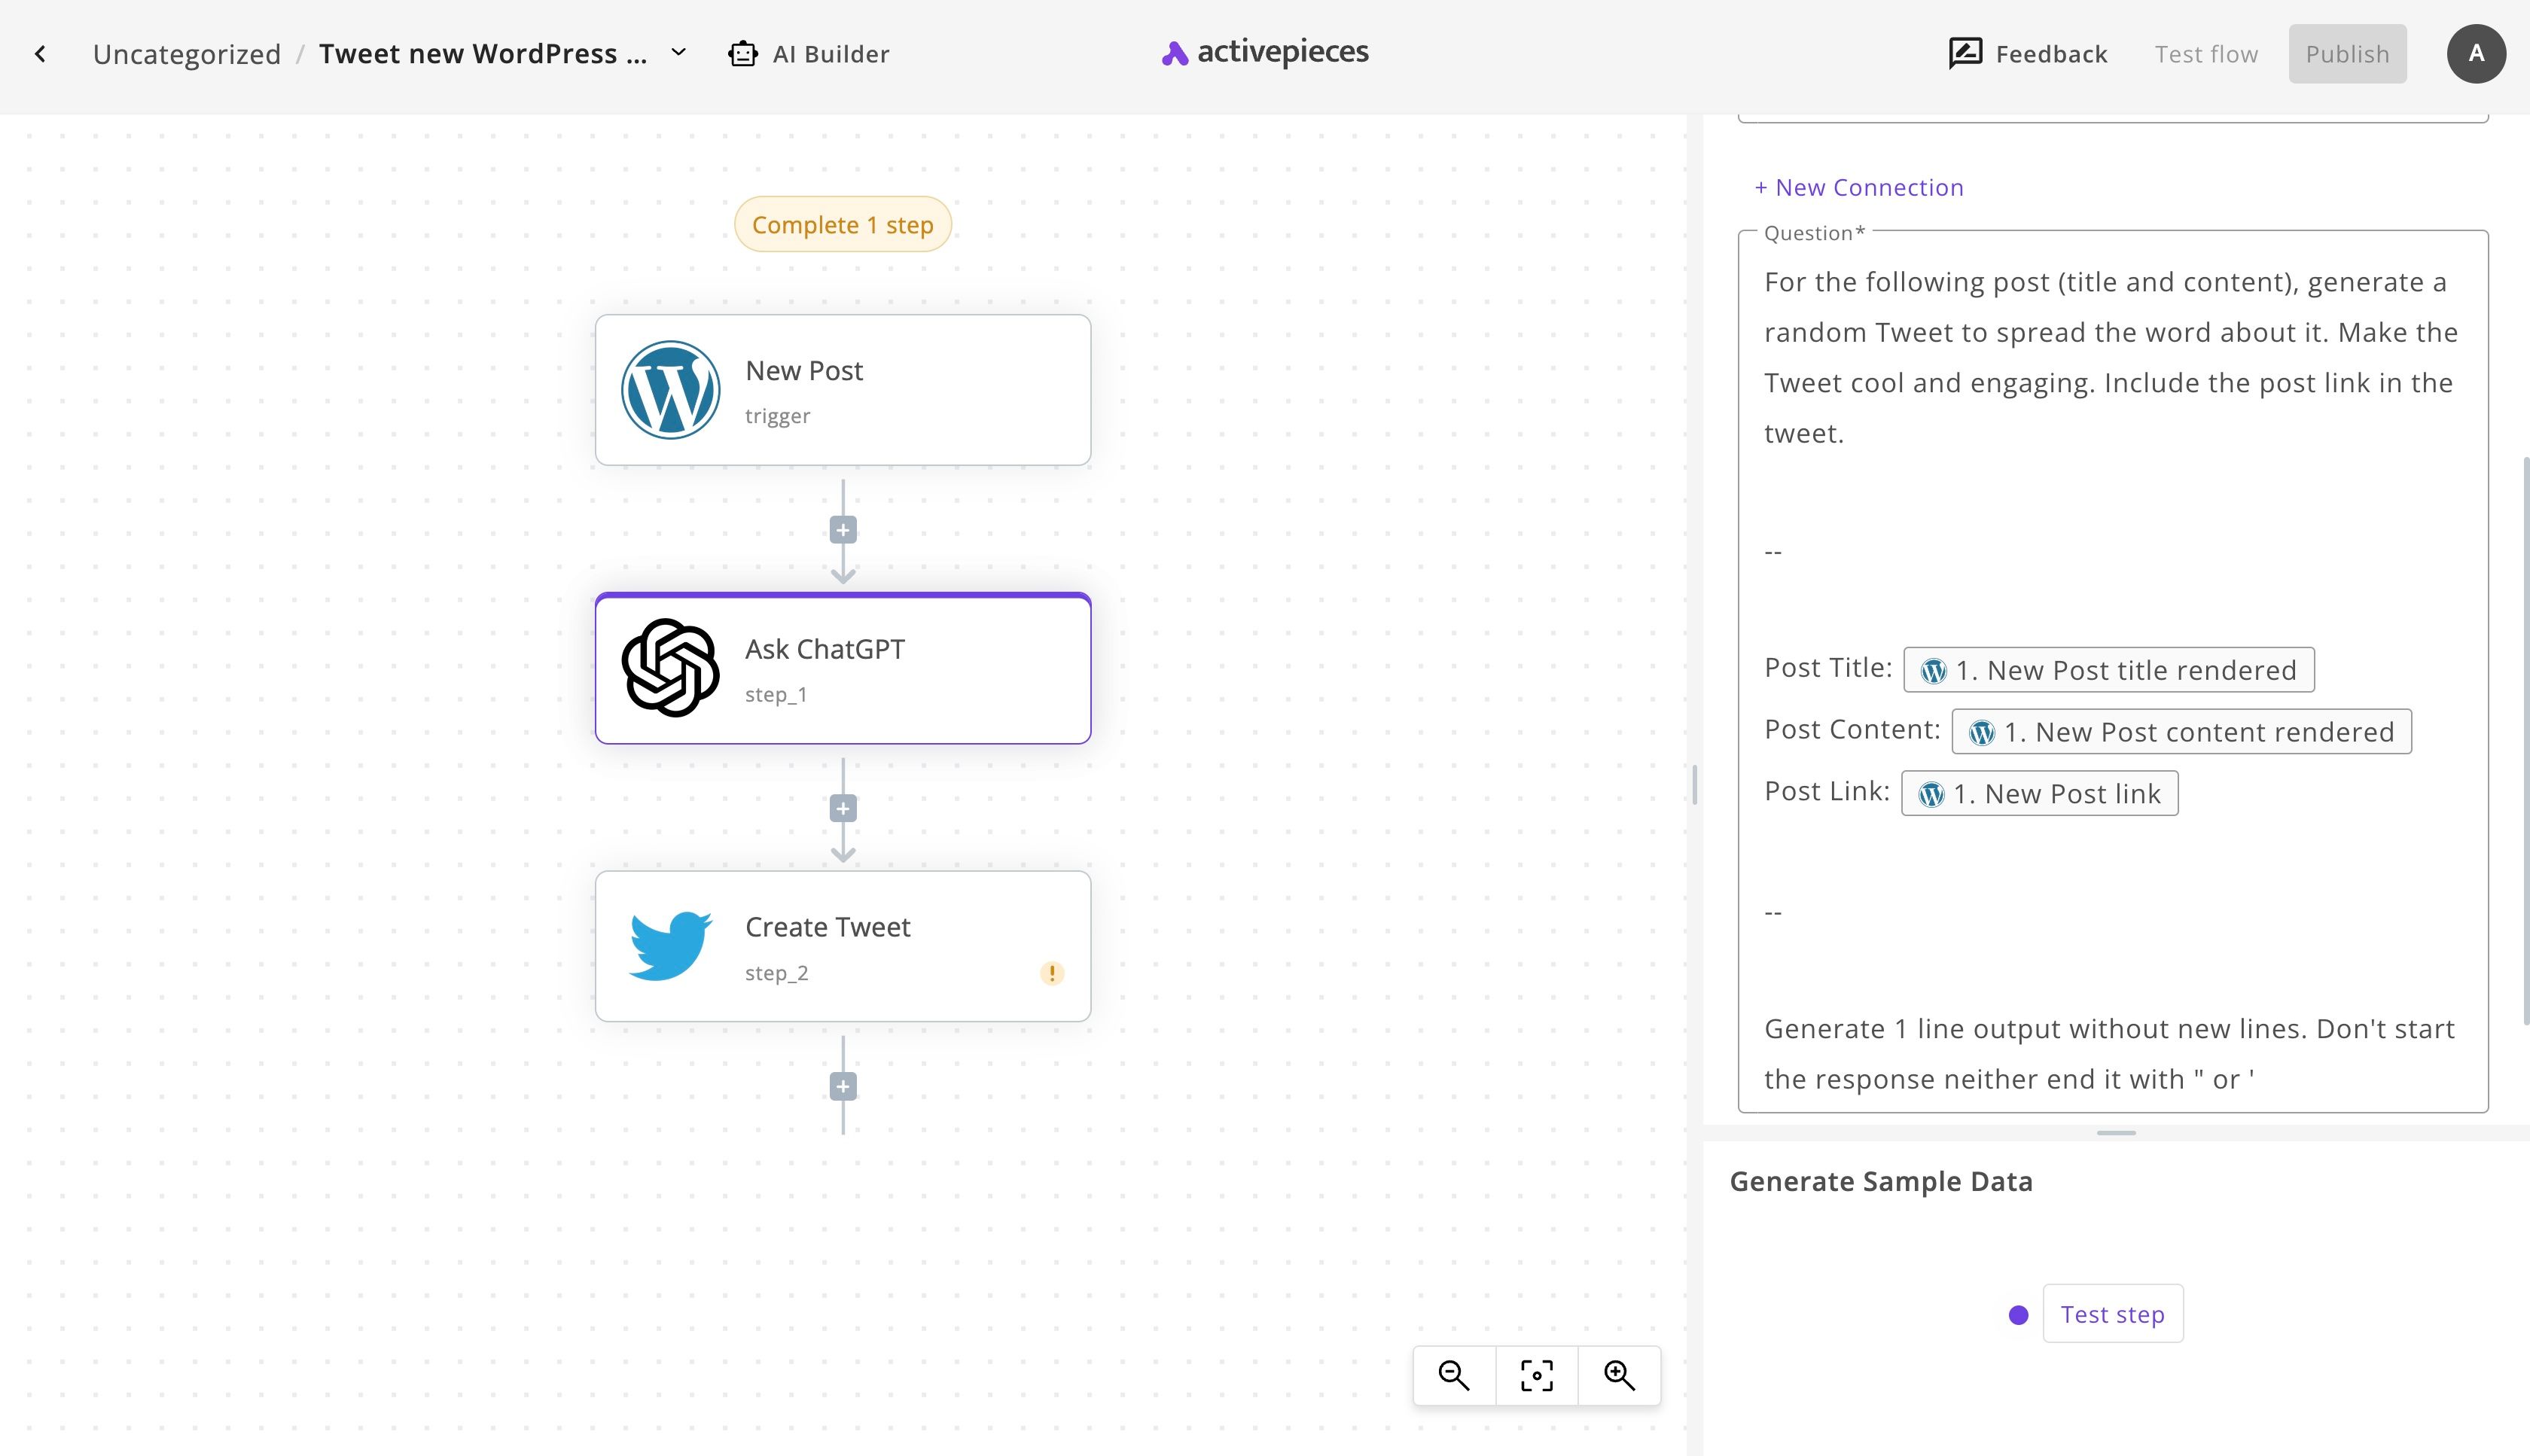2530x1456 pixels.
Task: Fit flow to screen
Action: (1537, 1376)
